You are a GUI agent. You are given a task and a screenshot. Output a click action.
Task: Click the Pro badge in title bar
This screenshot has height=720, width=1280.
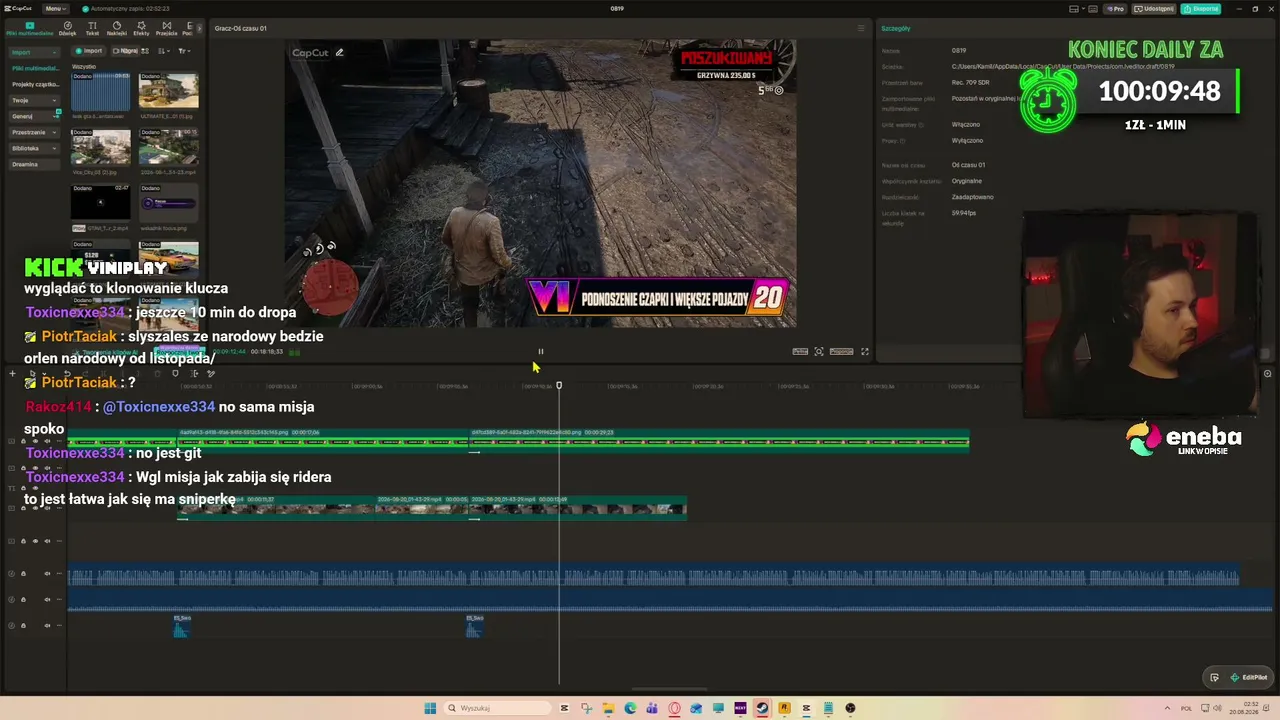click(x=1115, y=9)
